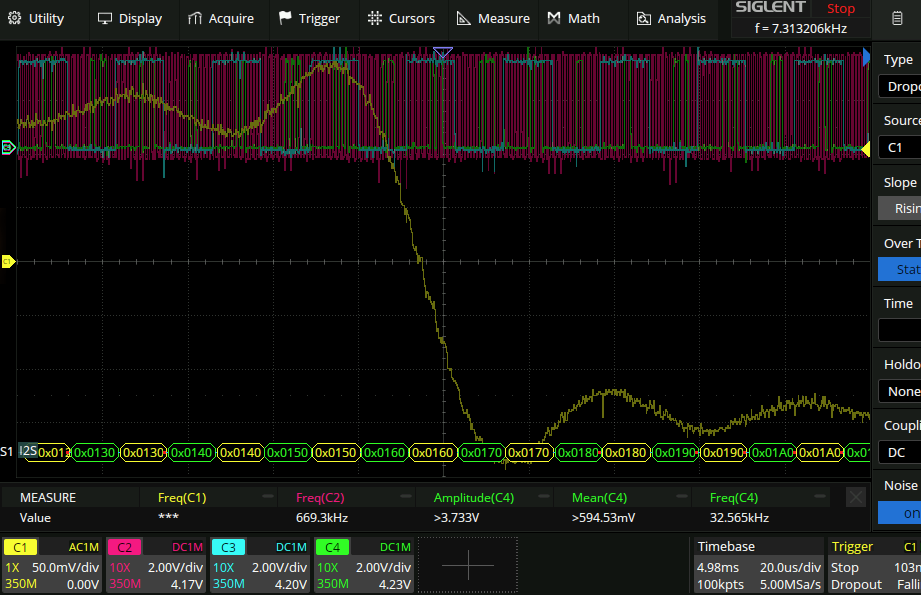
Task: Expand the Holdoff dropdown set to None
Action: tap(899, 391)
